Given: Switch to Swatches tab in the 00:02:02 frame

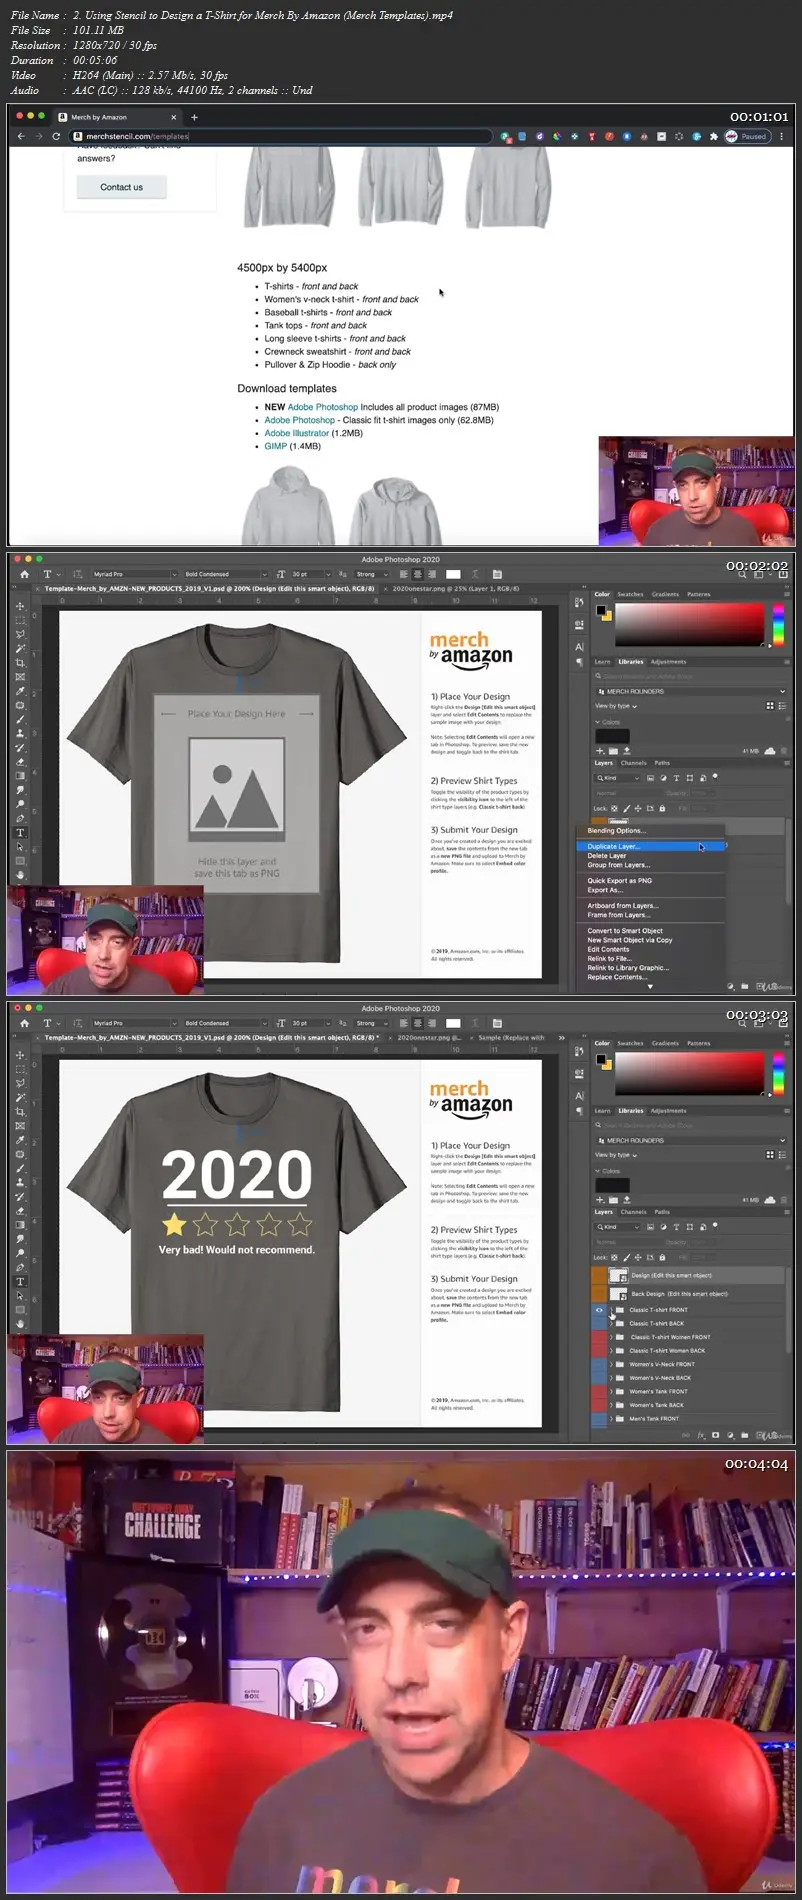Looking at the screenshot, I should pyautogui.click(x=630, y=594).
